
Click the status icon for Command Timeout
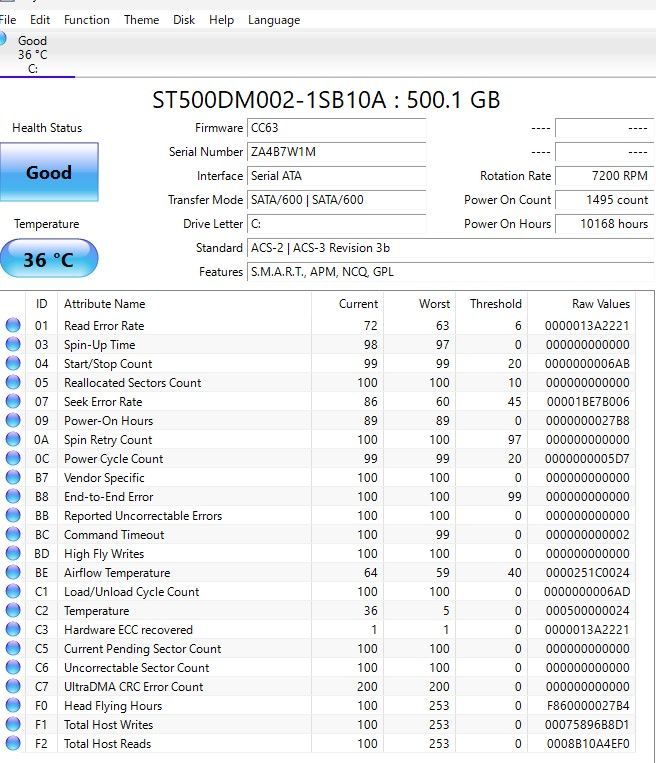click(13, 534)
